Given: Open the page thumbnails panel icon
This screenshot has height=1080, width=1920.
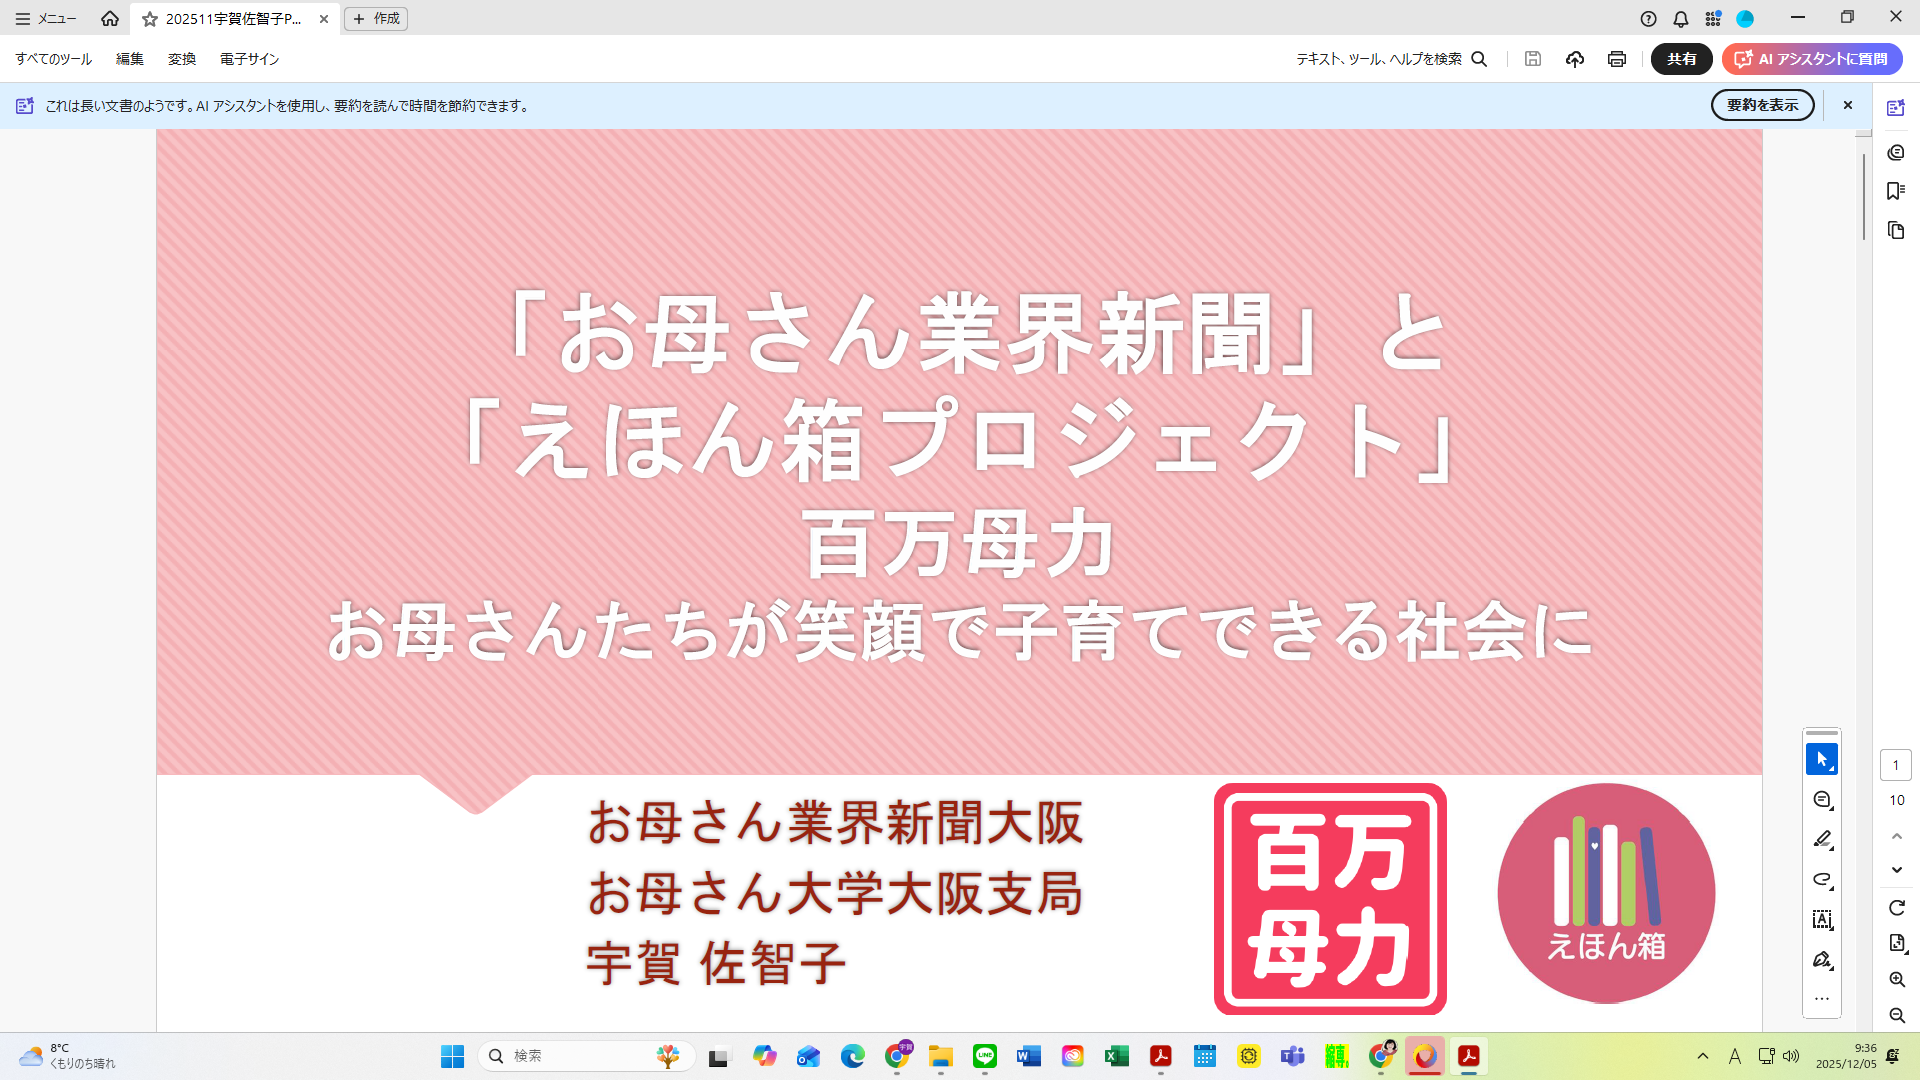Looking at the screenshot, I should coord(1895,231).
